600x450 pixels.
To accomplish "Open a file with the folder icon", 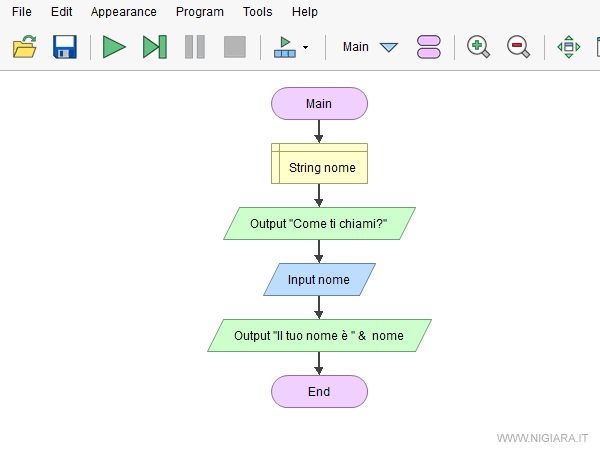I will pos(25,46).
